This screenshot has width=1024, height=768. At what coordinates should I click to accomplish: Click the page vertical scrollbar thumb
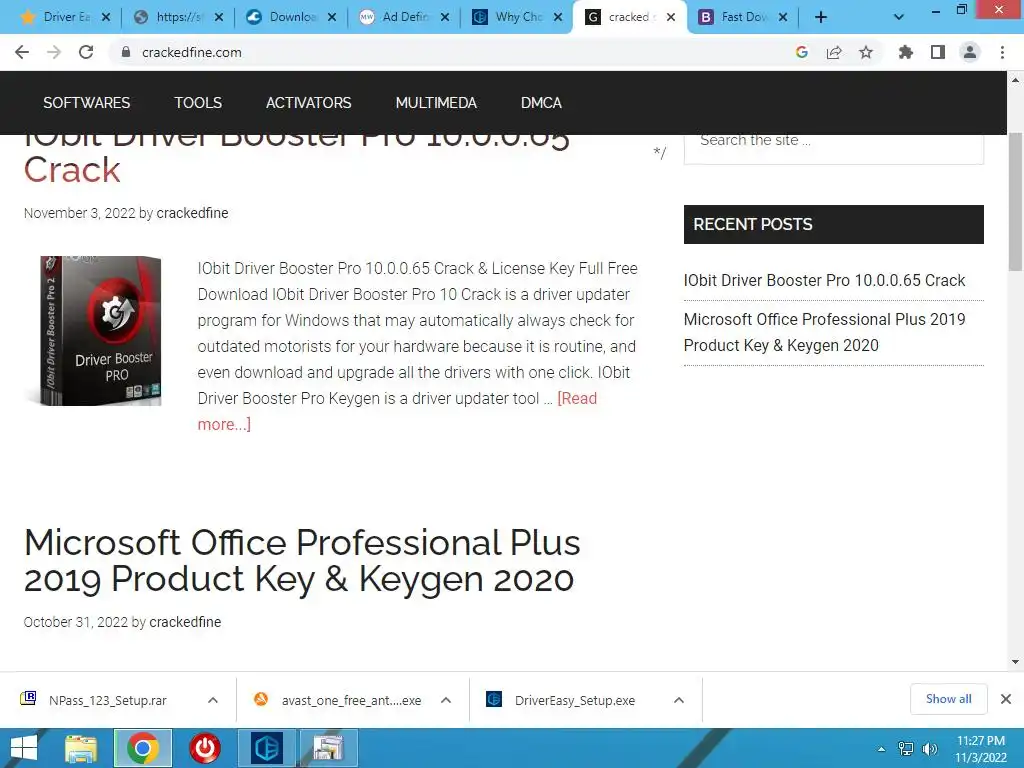[x=1016, y=202]
